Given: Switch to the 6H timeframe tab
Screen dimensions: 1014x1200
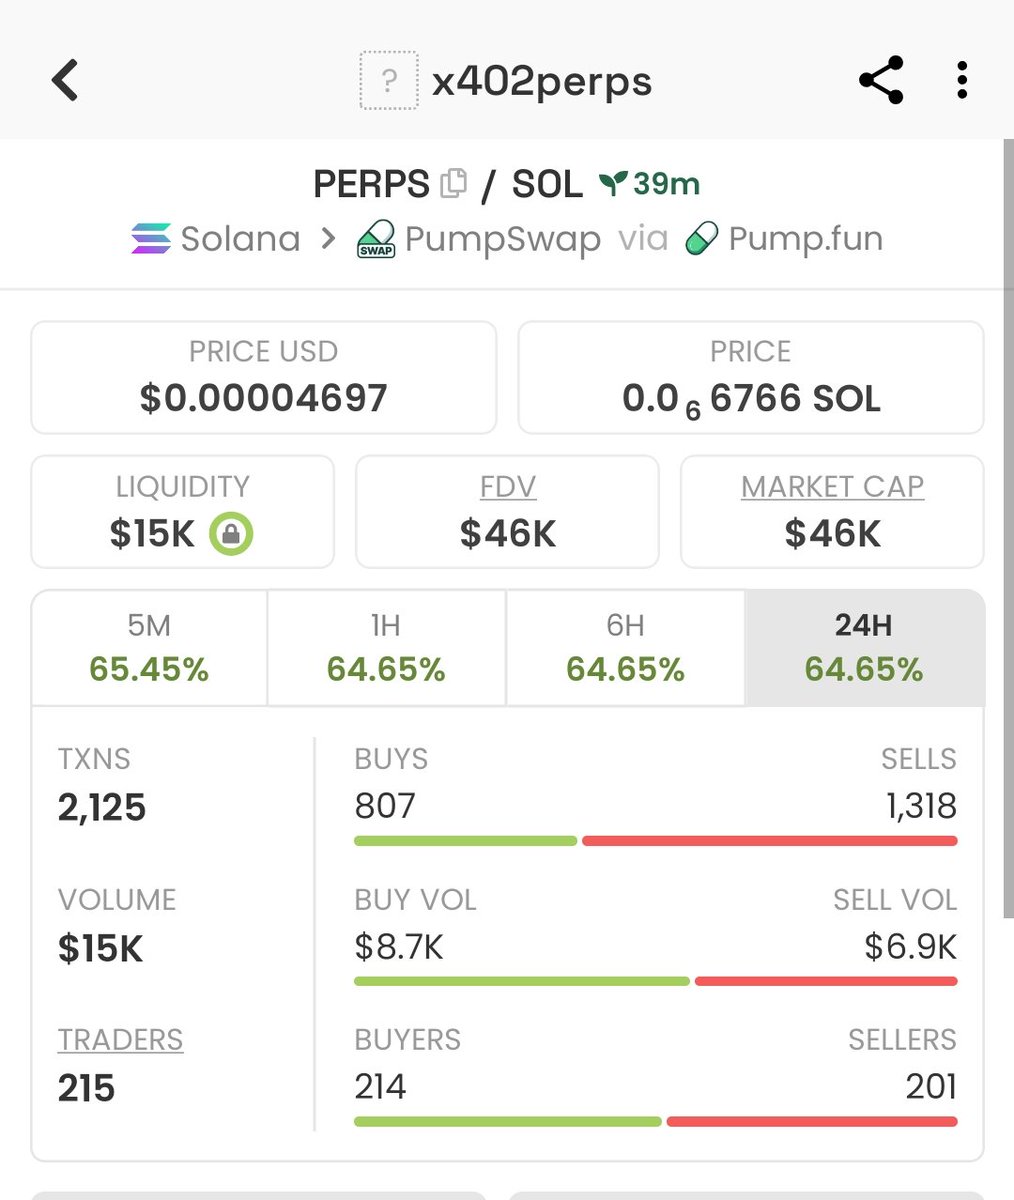Looking at the screenshot, I should [x=625, y=648].
